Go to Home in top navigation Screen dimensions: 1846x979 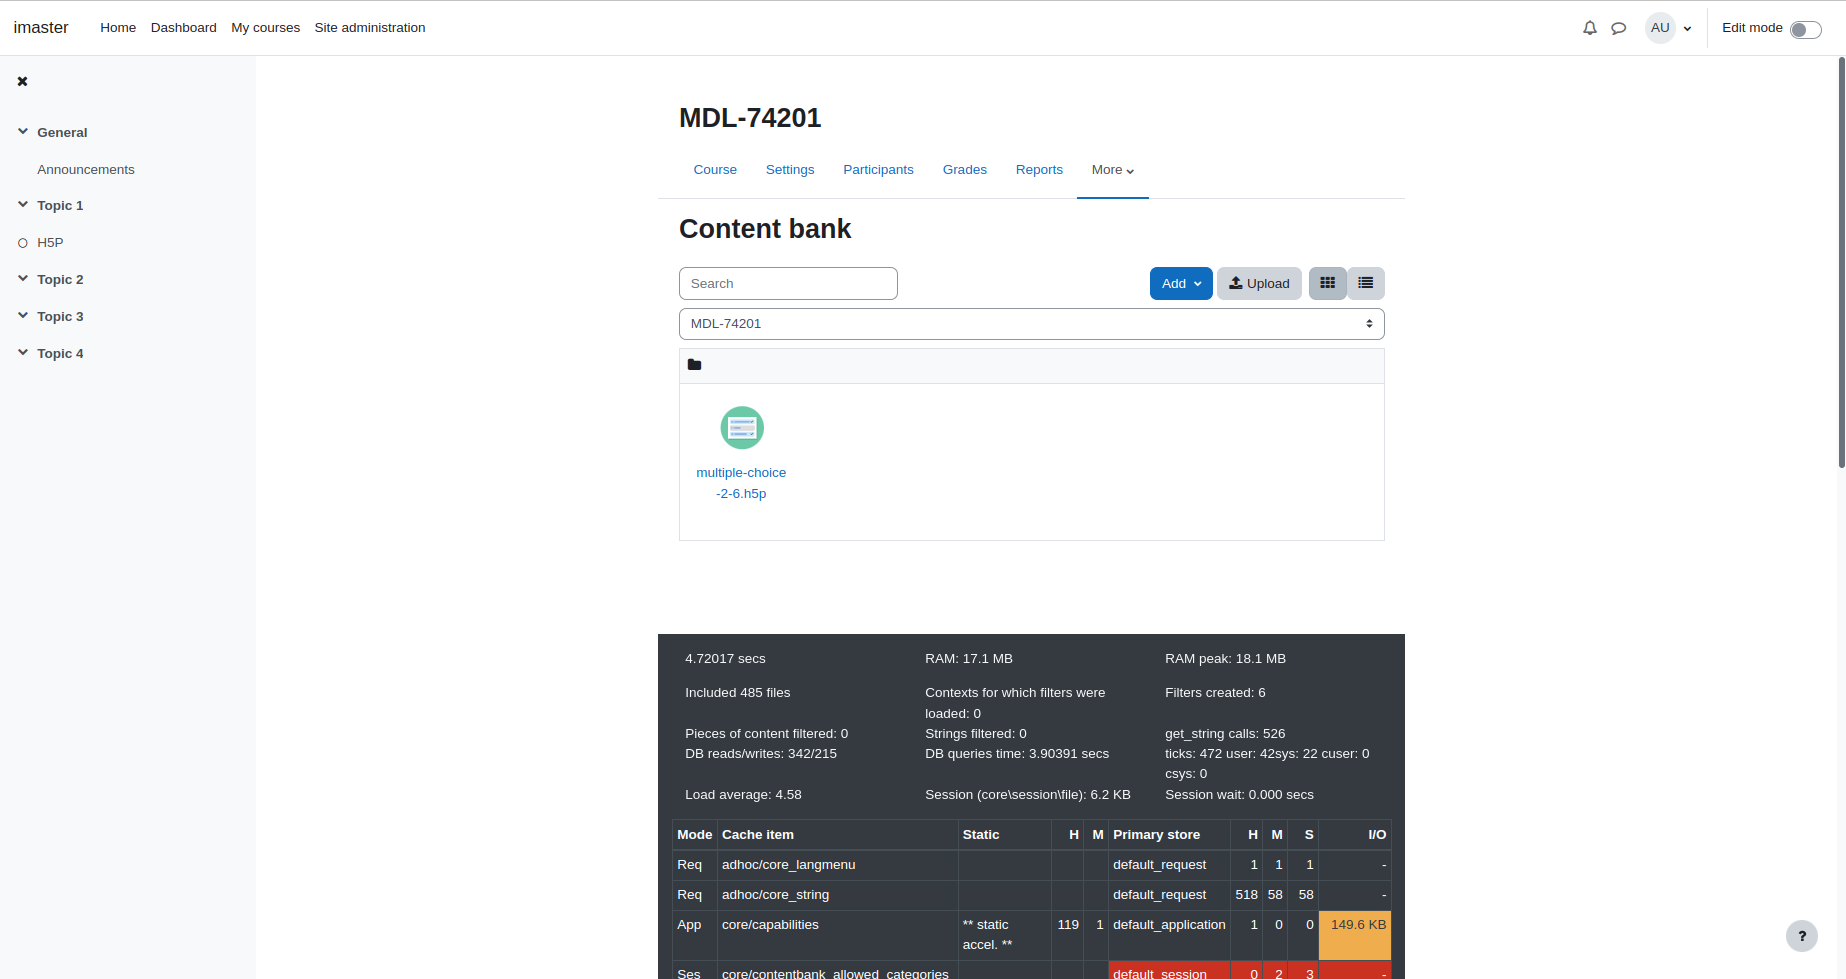pyautogui.click(x=118, y=28)
